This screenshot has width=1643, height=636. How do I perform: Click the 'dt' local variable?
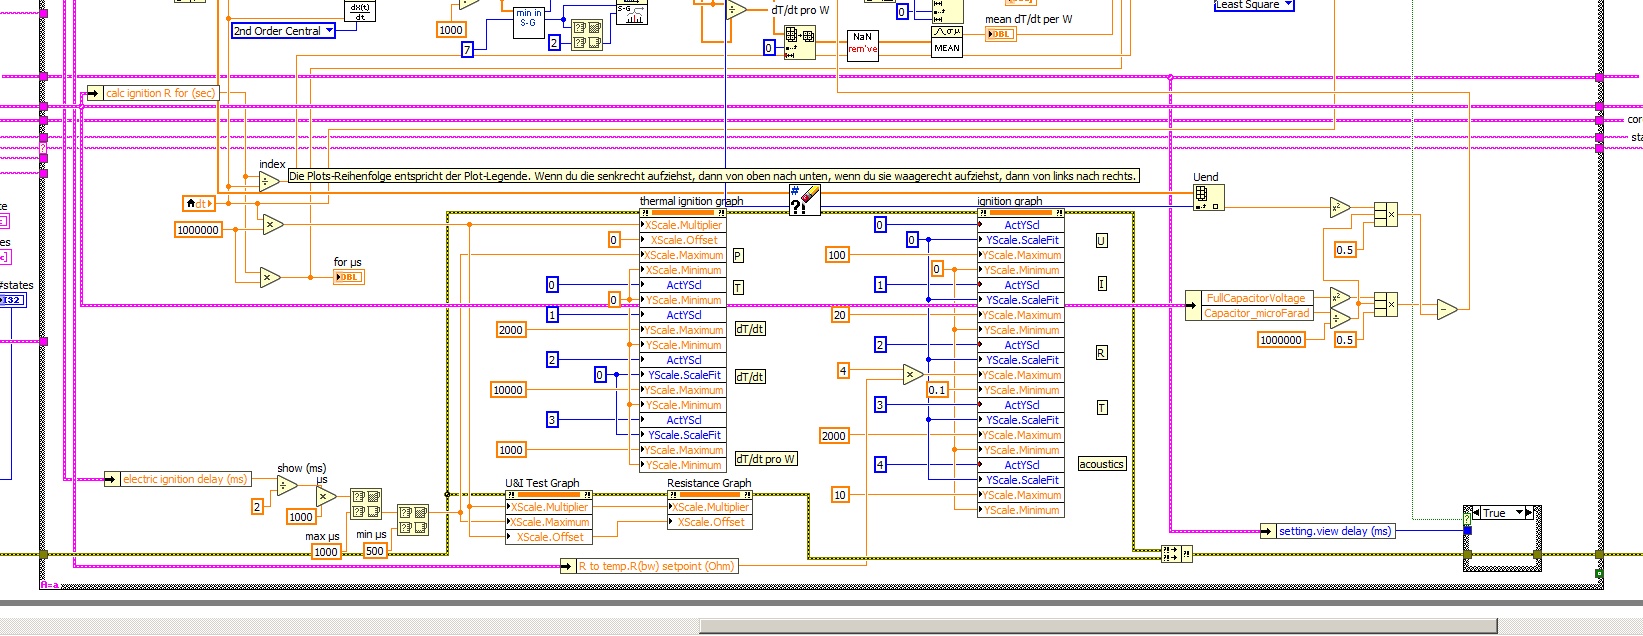(198, 203)
